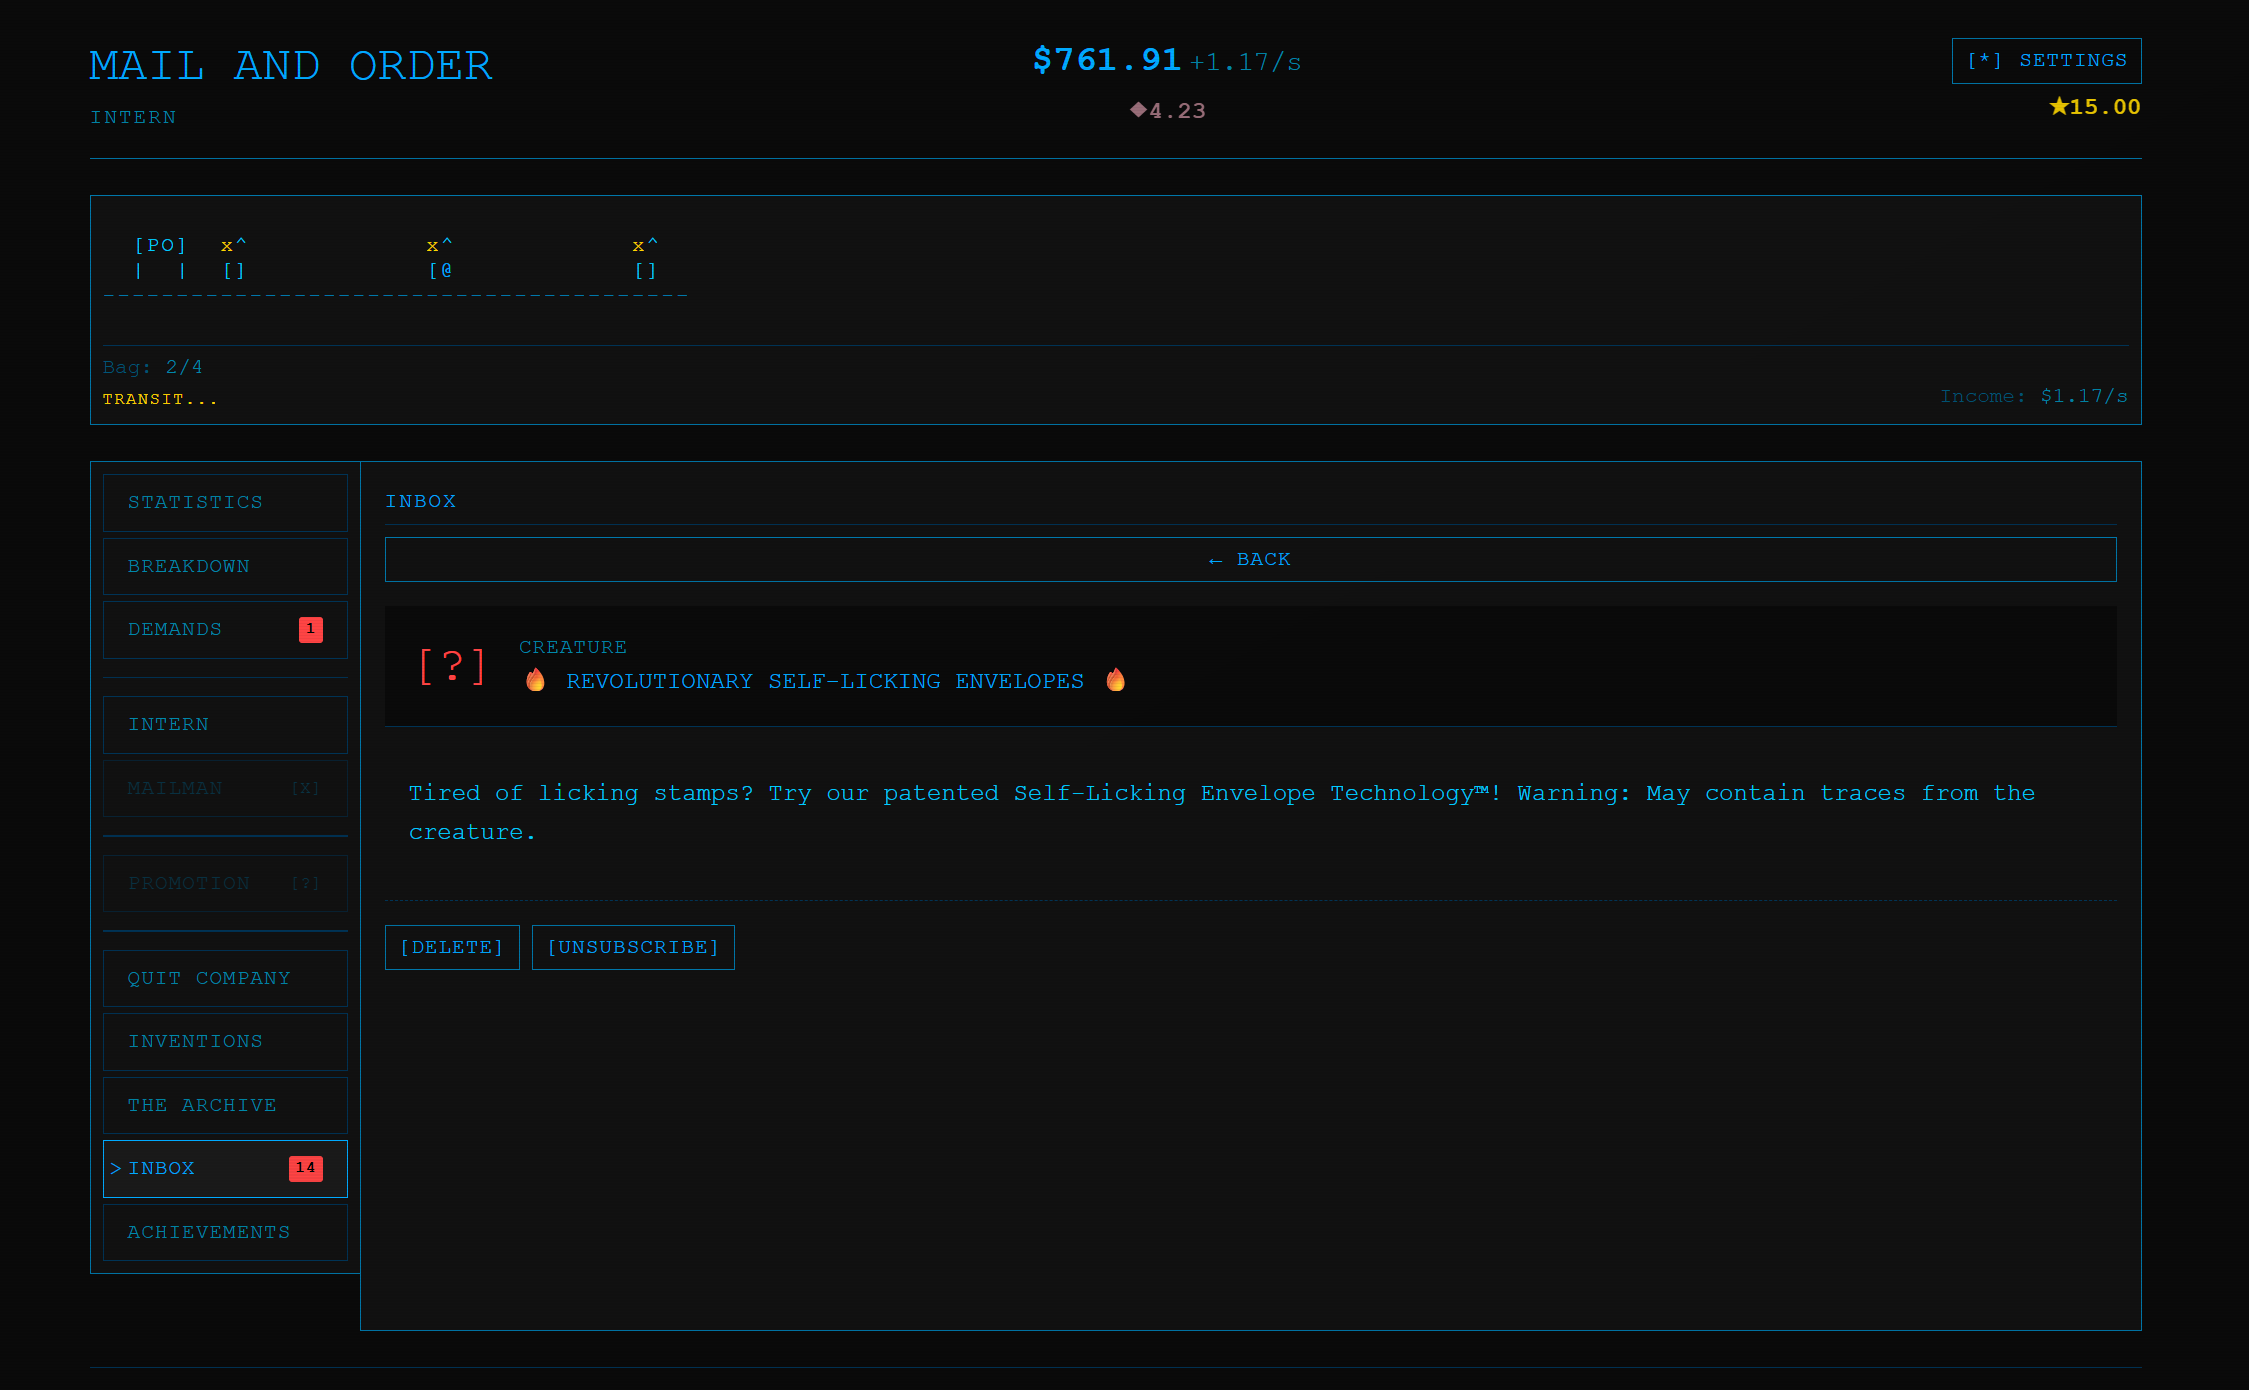2249x1390 pixels.
Task: Click the MAIL AND ORDER title
Action: point(291,66)
